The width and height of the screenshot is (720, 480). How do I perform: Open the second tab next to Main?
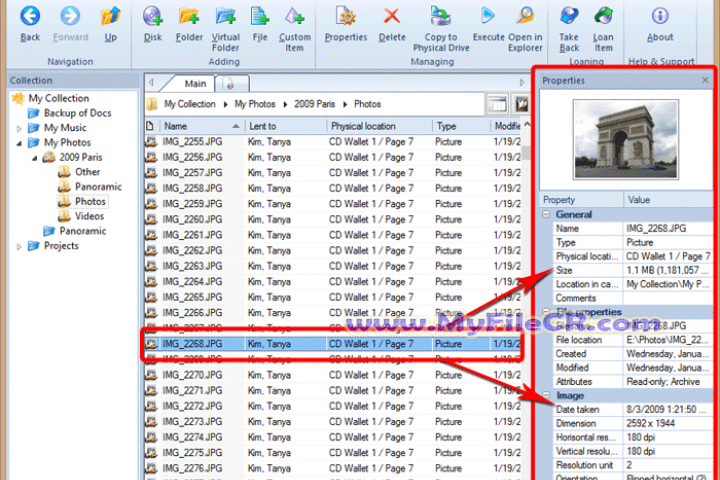tap(232, 84)
